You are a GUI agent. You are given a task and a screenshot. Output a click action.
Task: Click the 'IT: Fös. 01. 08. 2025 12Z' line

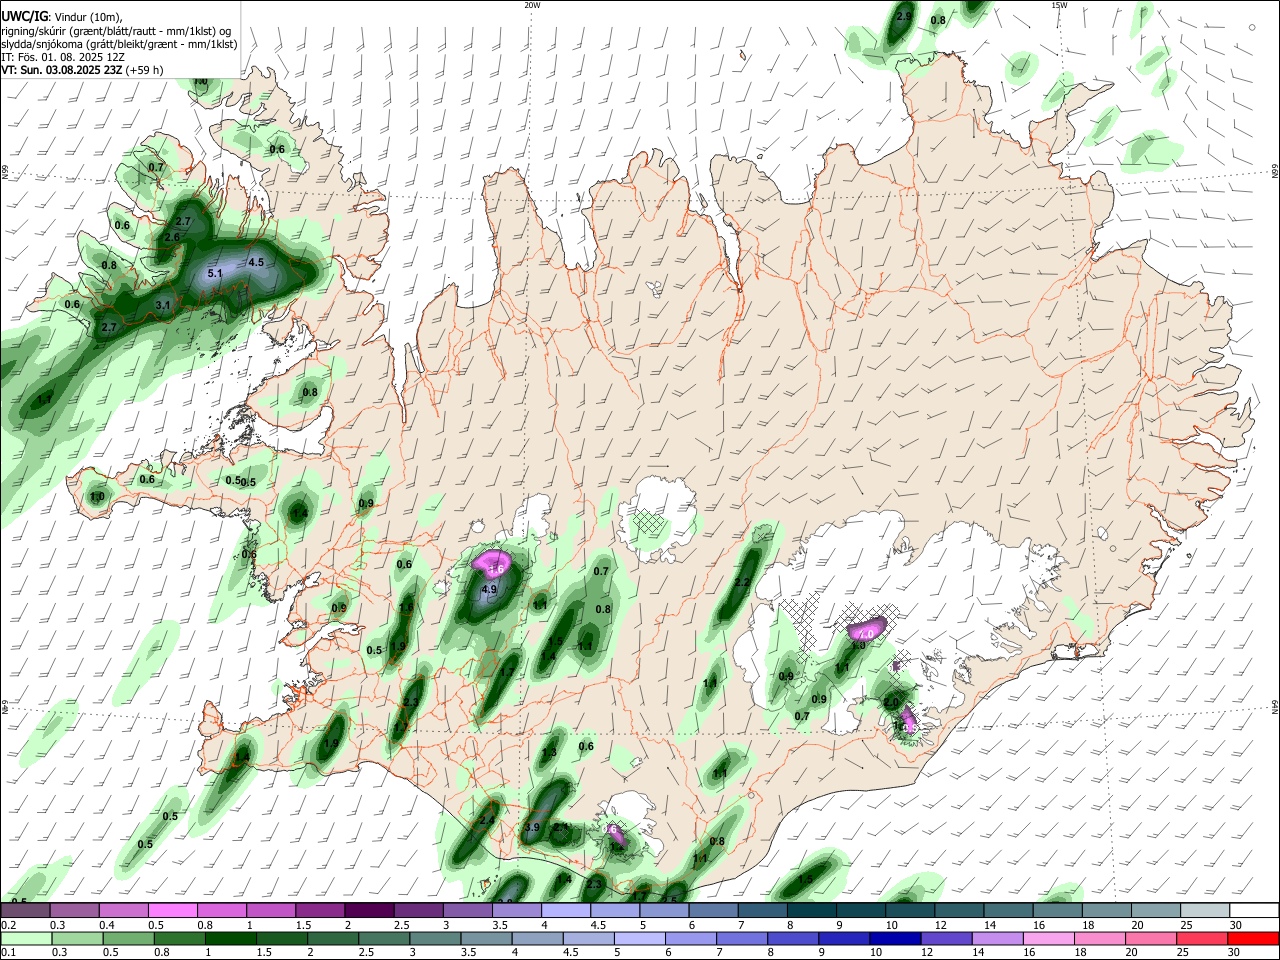point(62,57)
